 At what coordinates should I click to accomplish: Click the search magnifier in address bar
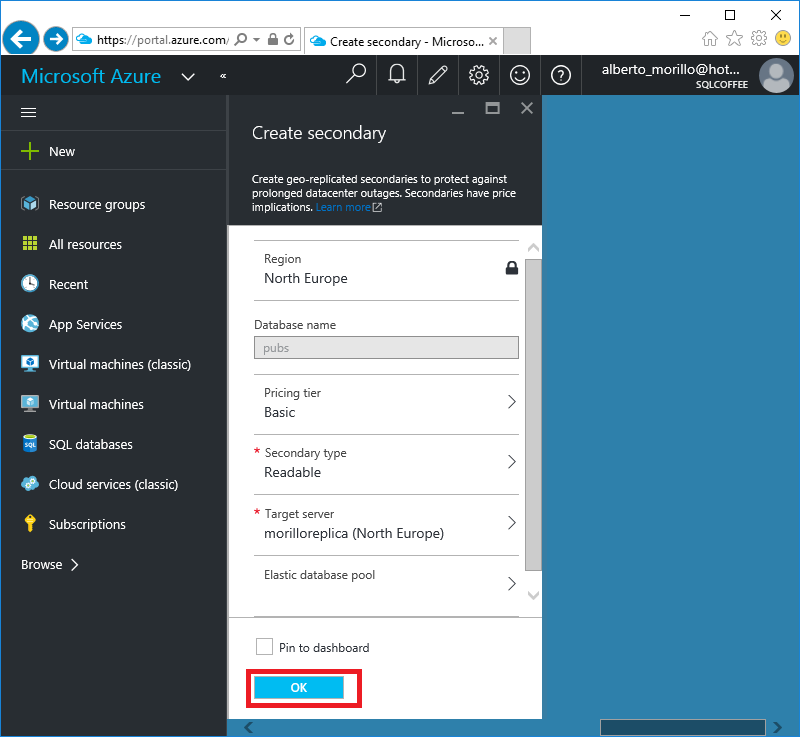point(241,39)
